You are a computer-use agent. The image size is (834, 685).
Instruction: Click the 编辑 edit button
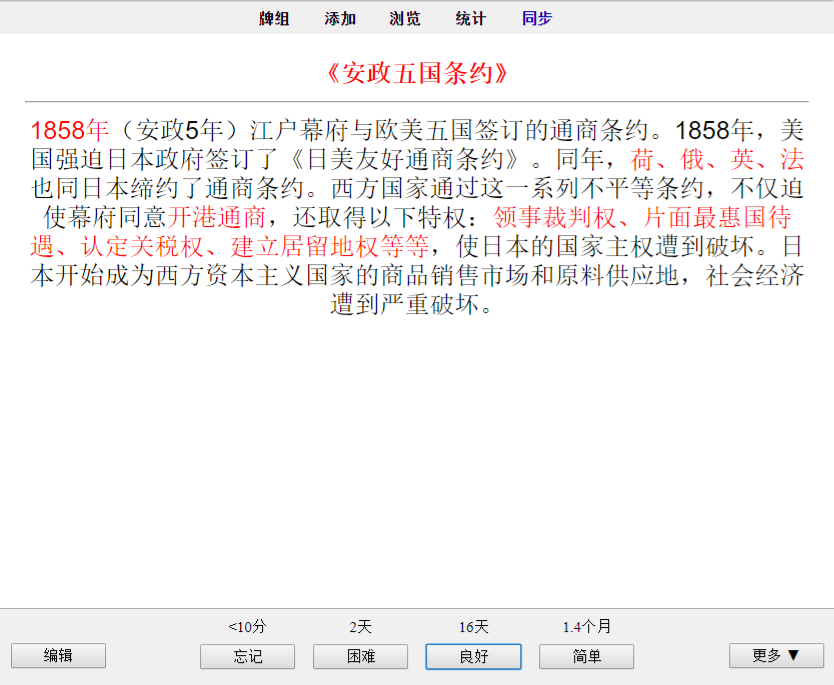click(x=59, y=655)
